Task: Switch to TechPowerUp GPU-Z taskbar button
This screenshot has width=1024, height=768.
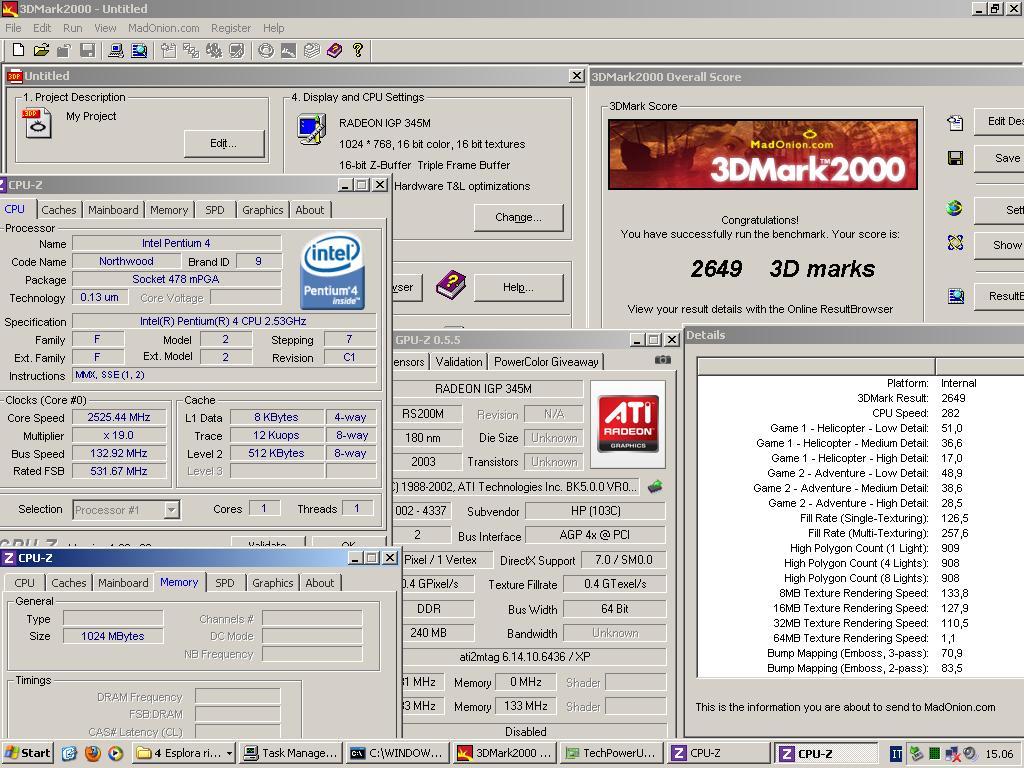Action: point(612,753)
